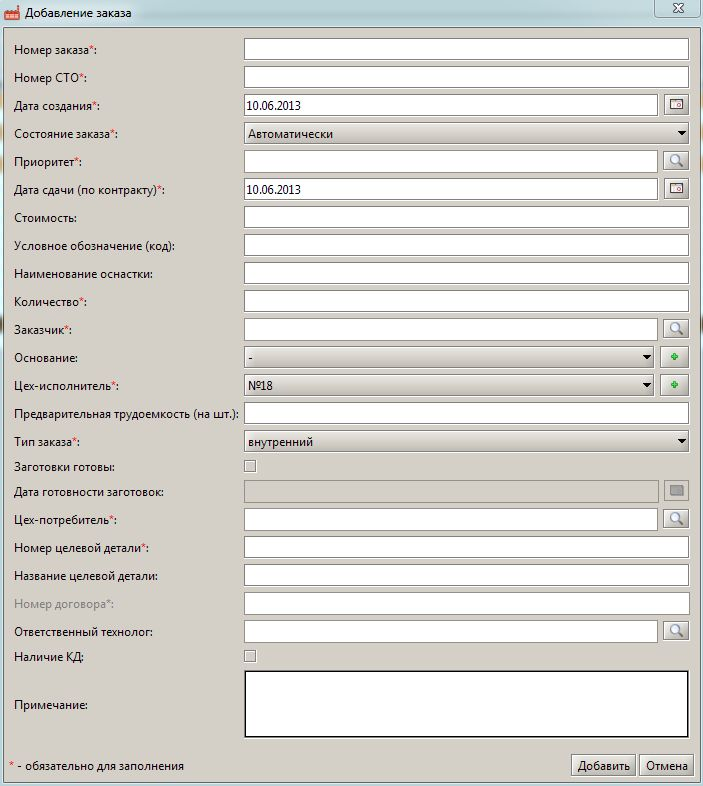
Task: Focus the Наименование оснастки input field
Action: pos(466,274)
